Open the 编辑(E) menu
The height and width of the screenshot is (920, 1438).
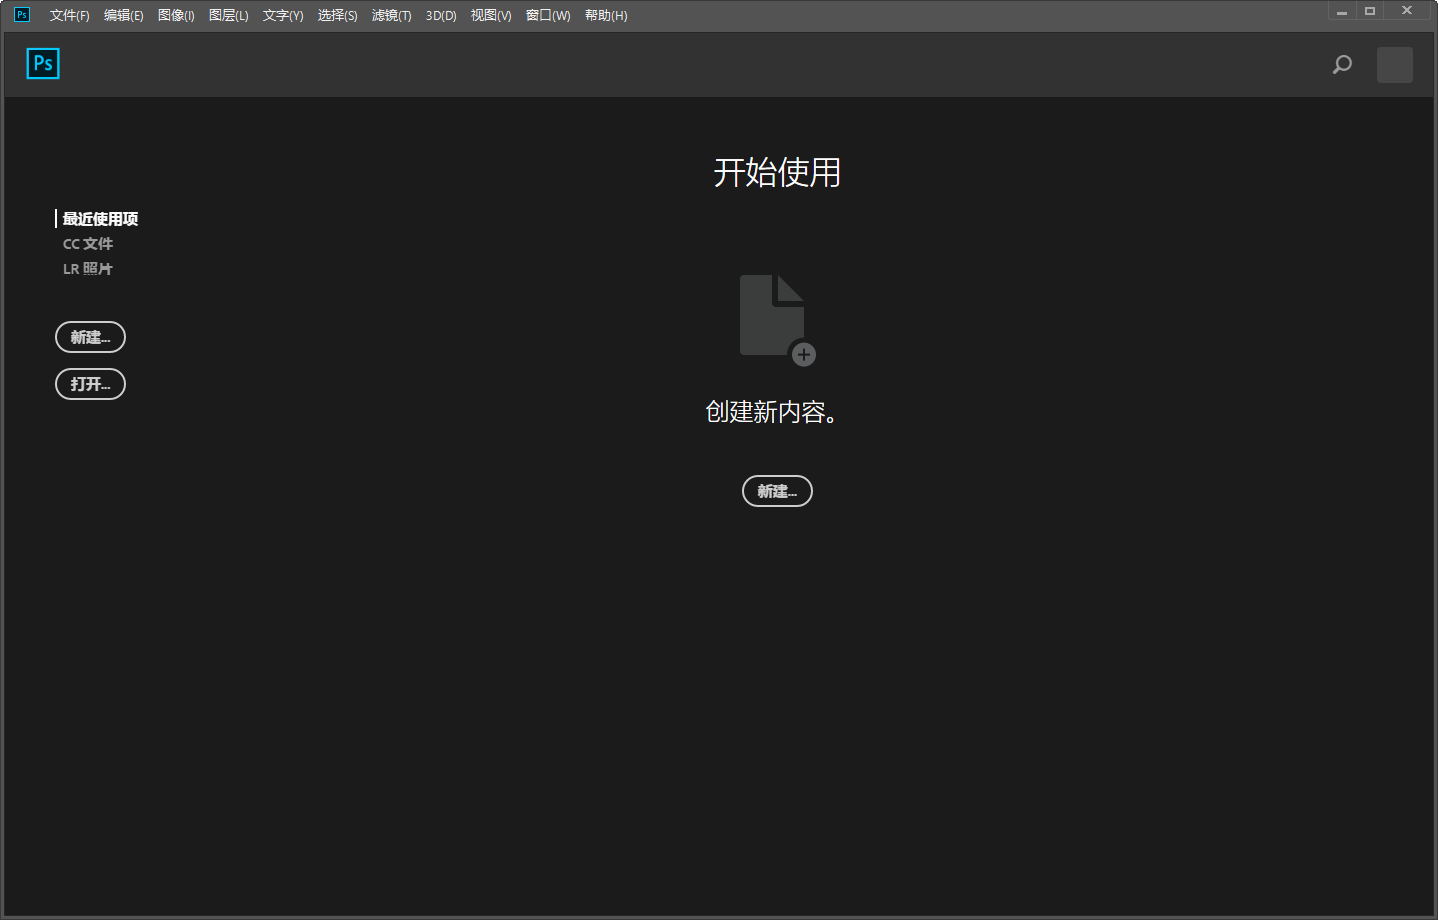coord(124,15)
